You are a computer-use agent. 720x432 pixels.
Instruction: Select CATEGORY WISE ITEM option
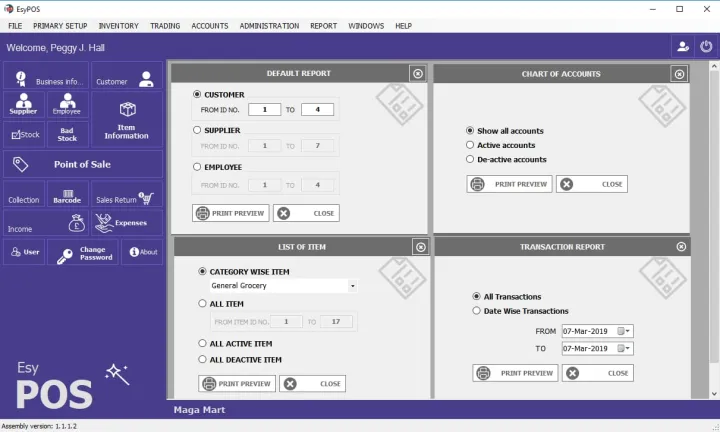pos(202,271)
